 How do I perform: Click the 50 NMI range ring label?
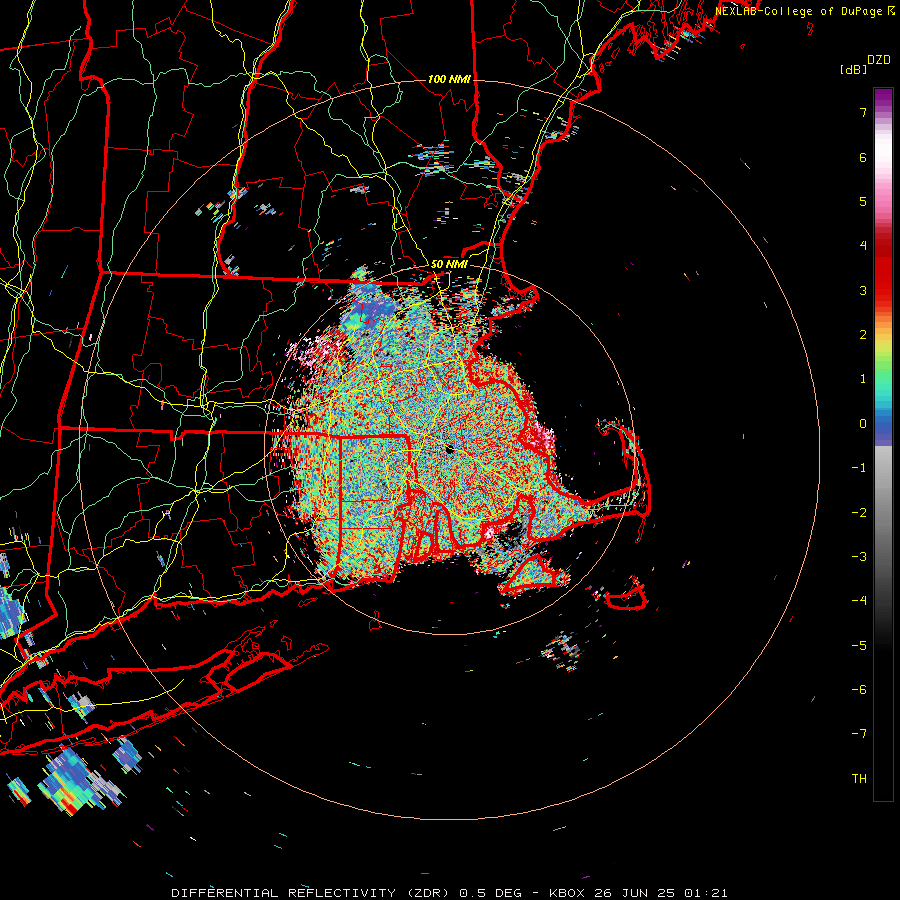(x=449, y=264)
